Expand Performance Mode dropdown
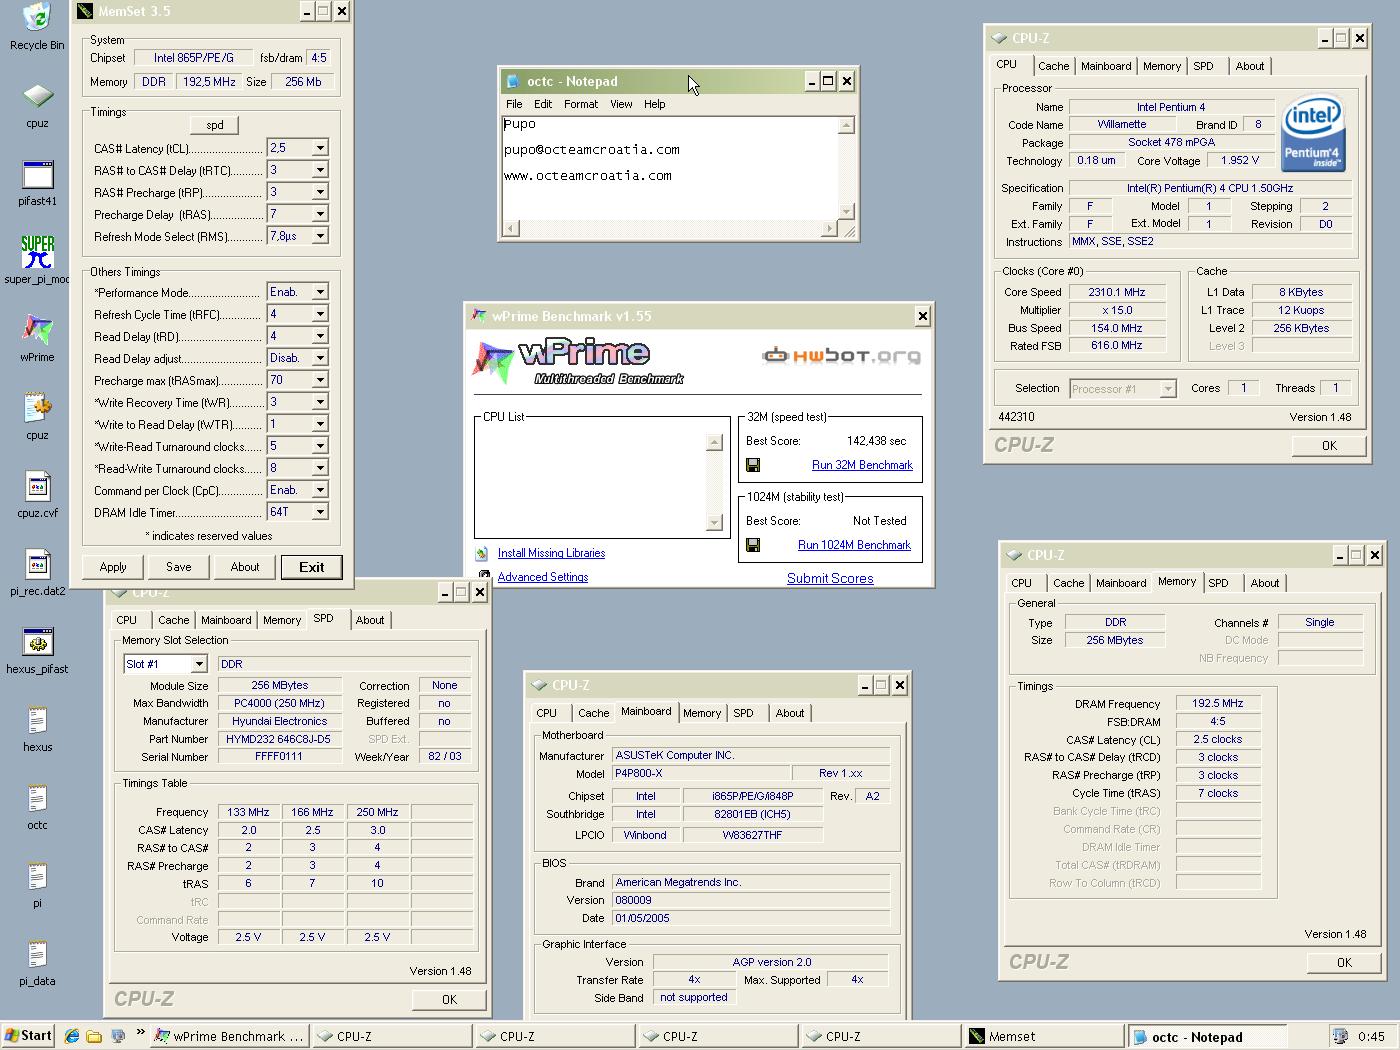The width and height of the screenshot is (1400, 1050). (320, 292)
